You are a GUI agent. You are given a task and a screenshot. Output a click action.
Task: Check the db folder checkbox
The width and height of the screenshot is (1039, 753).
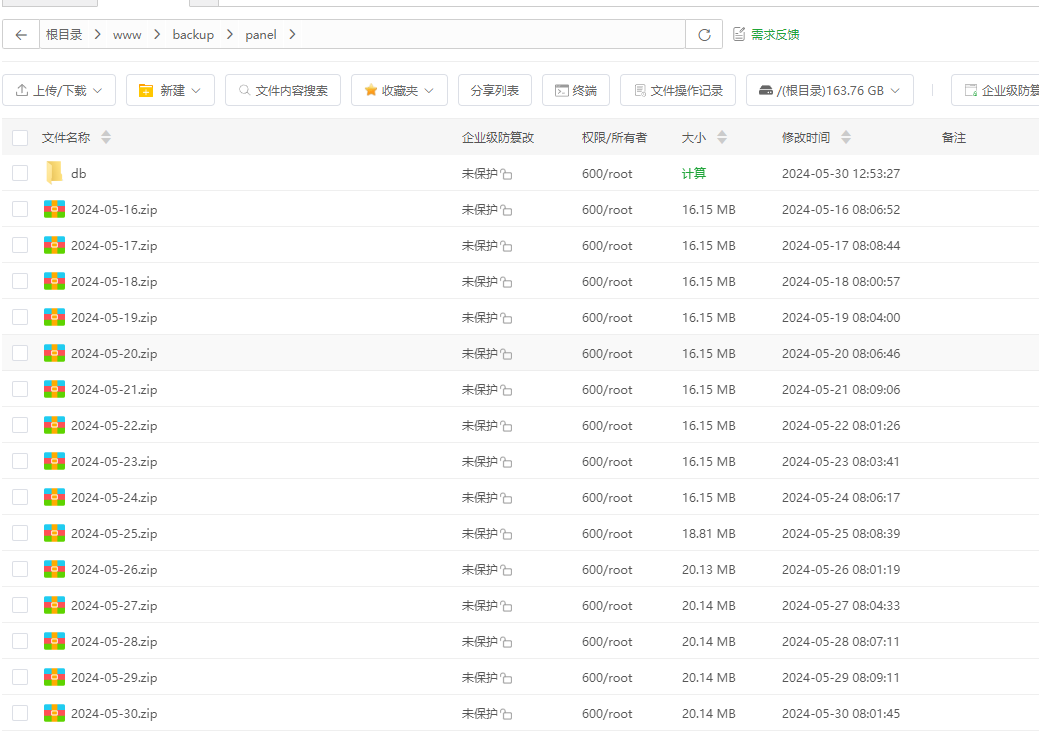click(x=20, y=173)
